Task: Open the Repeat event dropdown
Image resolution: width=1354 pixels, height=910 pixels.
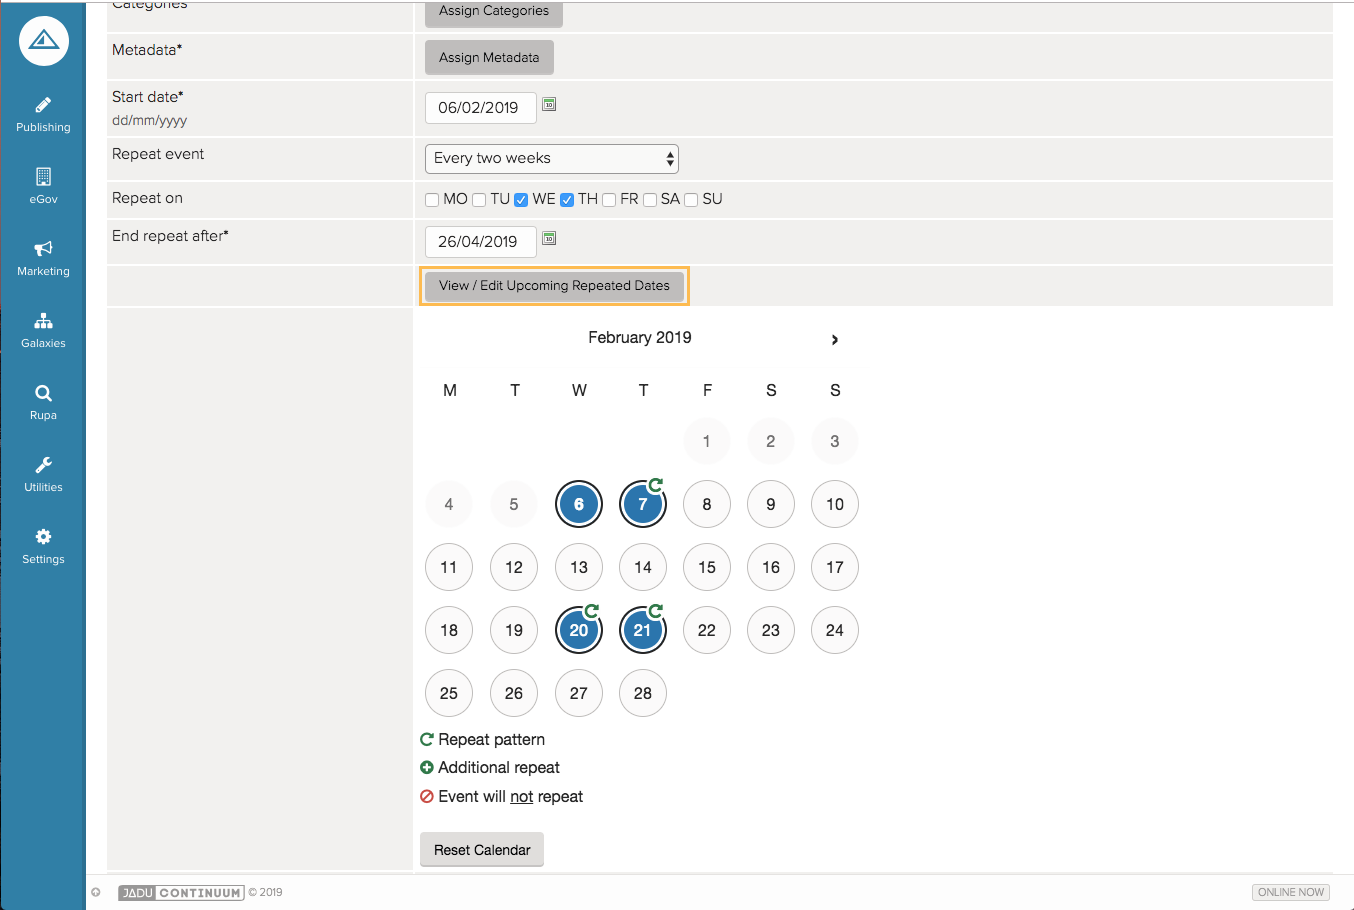Action: click(552, 159)
